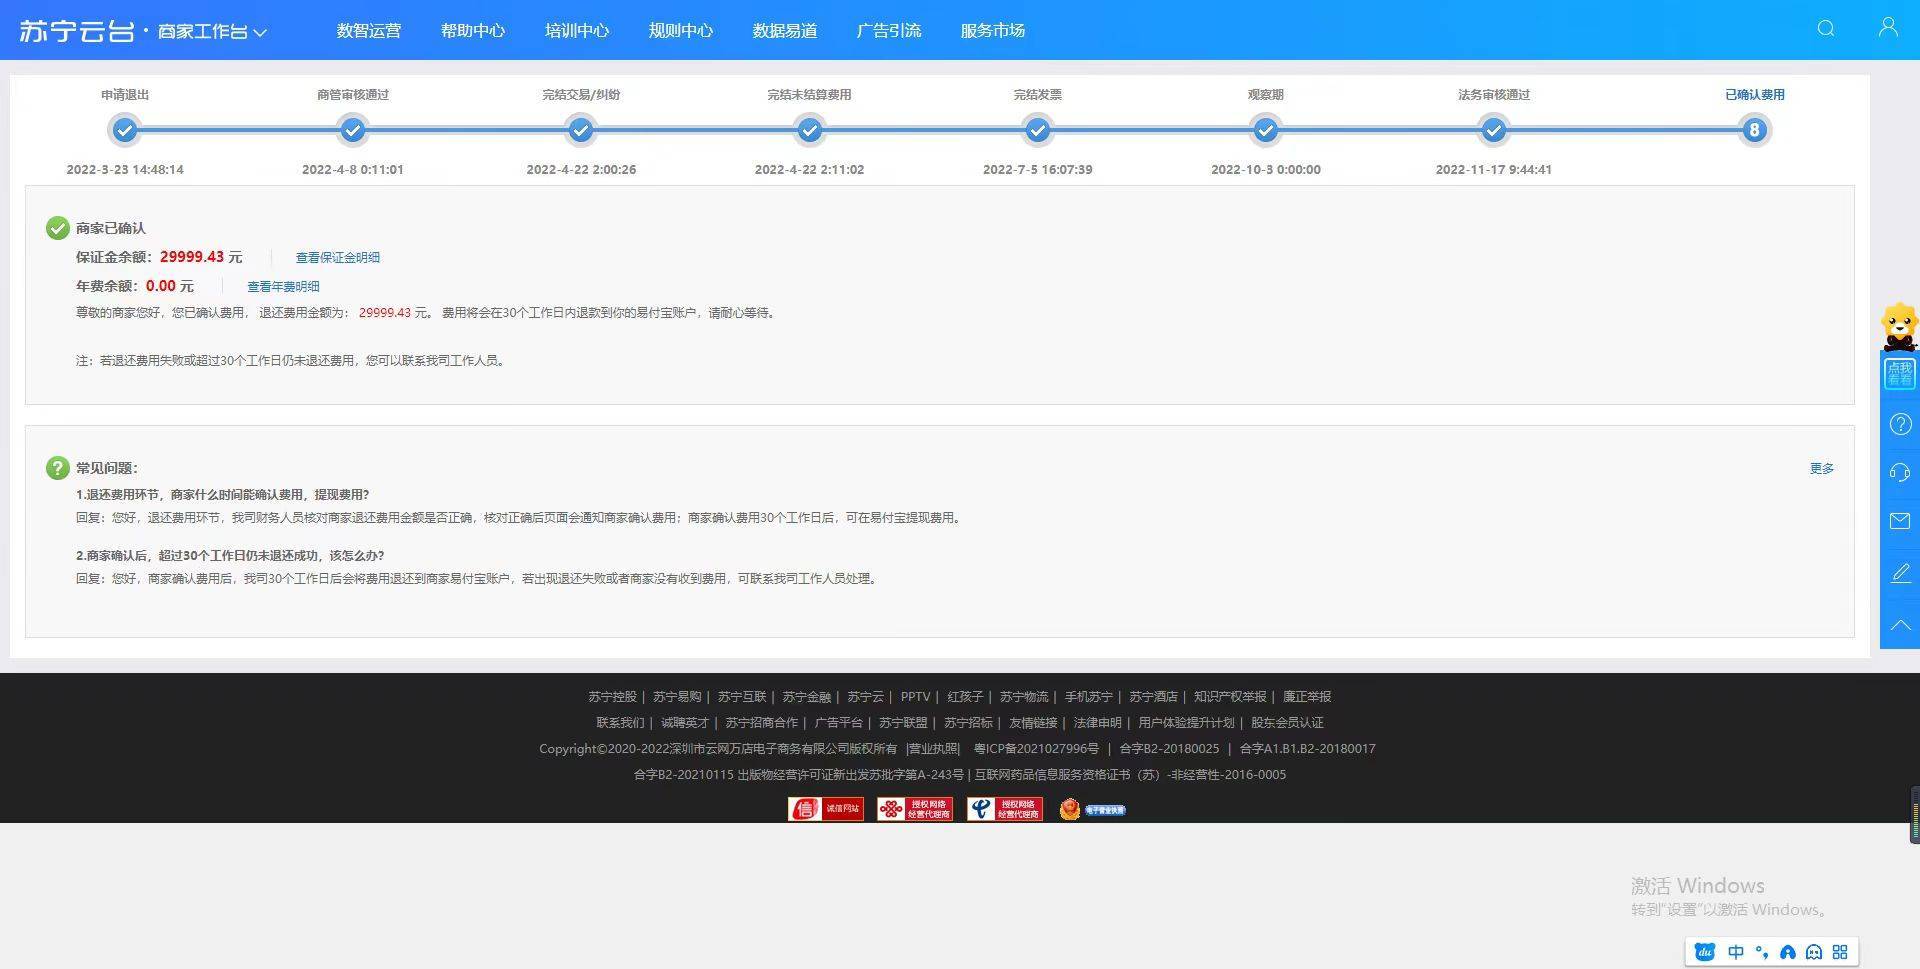
Task: Click the China Unicom authorized agent badge
Action: pyautogui.click(x=915, y=809)
